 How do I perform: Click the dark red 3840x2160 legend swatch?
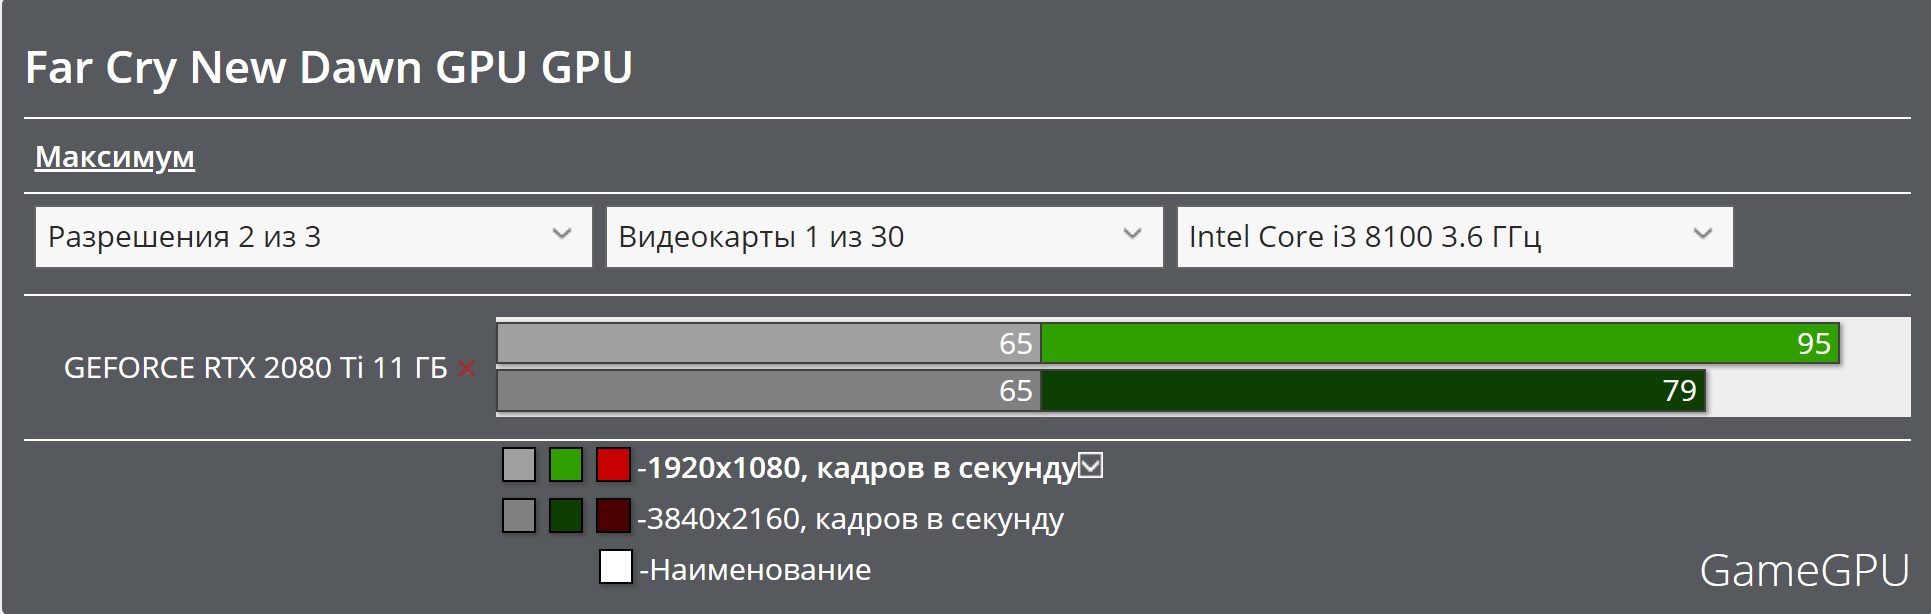click(613, 516)
